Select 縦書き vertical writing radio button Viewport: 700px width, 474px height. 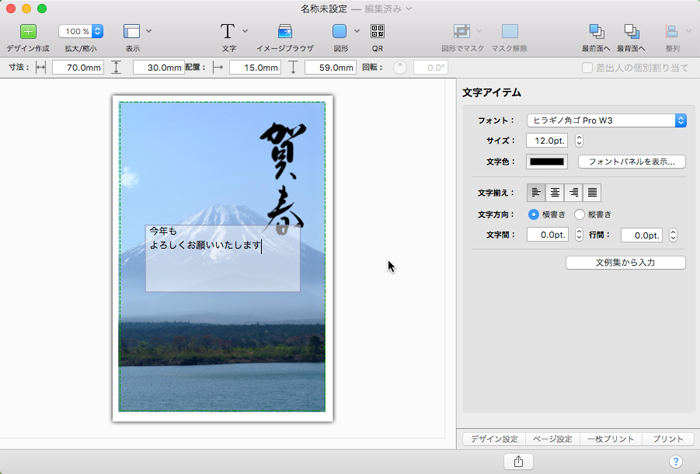point(580,214)
